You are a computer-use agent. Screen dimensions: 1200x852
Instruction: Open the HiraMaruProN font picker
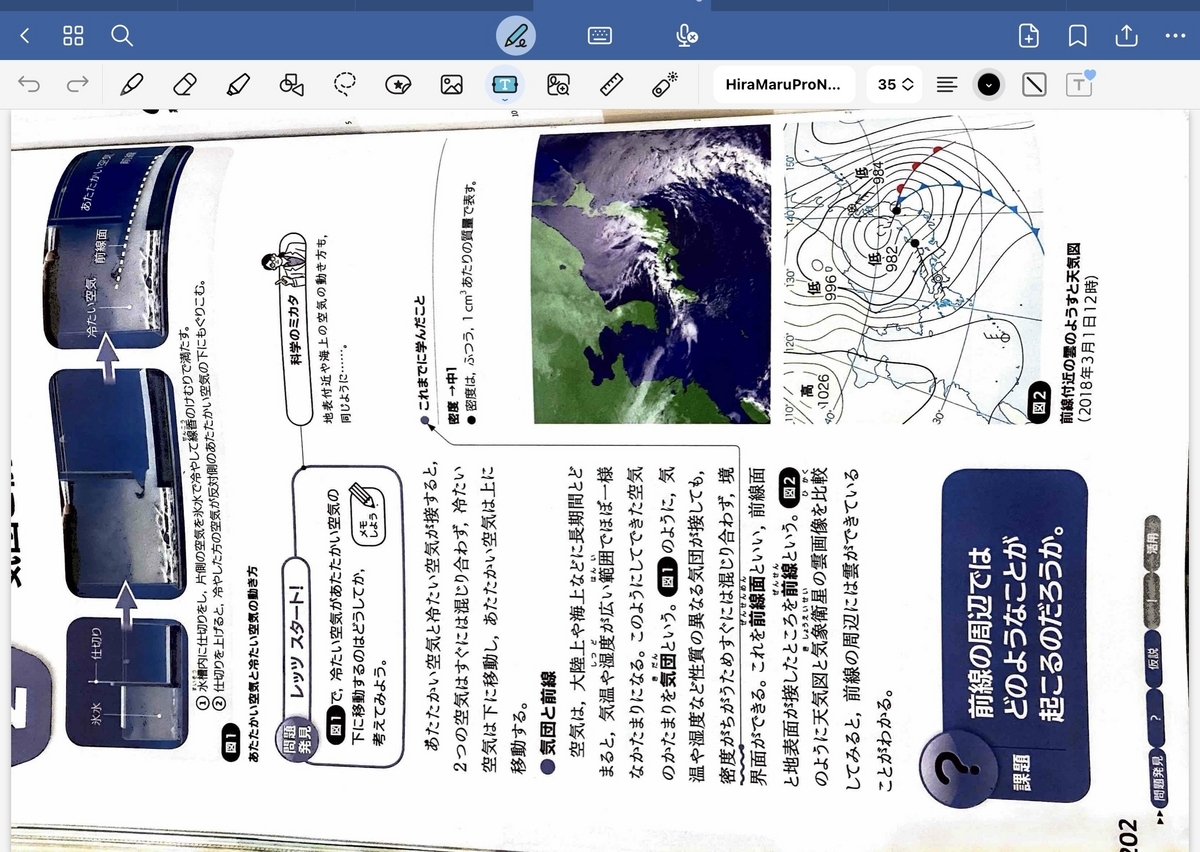click(x=784, y=85)
